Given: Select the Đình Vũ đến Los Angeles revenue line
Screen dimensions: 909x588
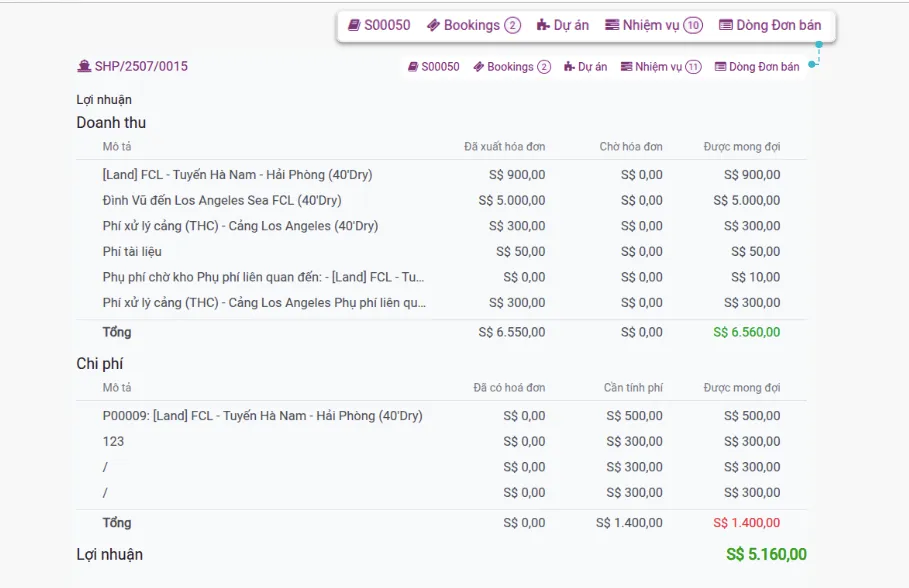Looking at the screenshot, I should [x=441, y=200].
